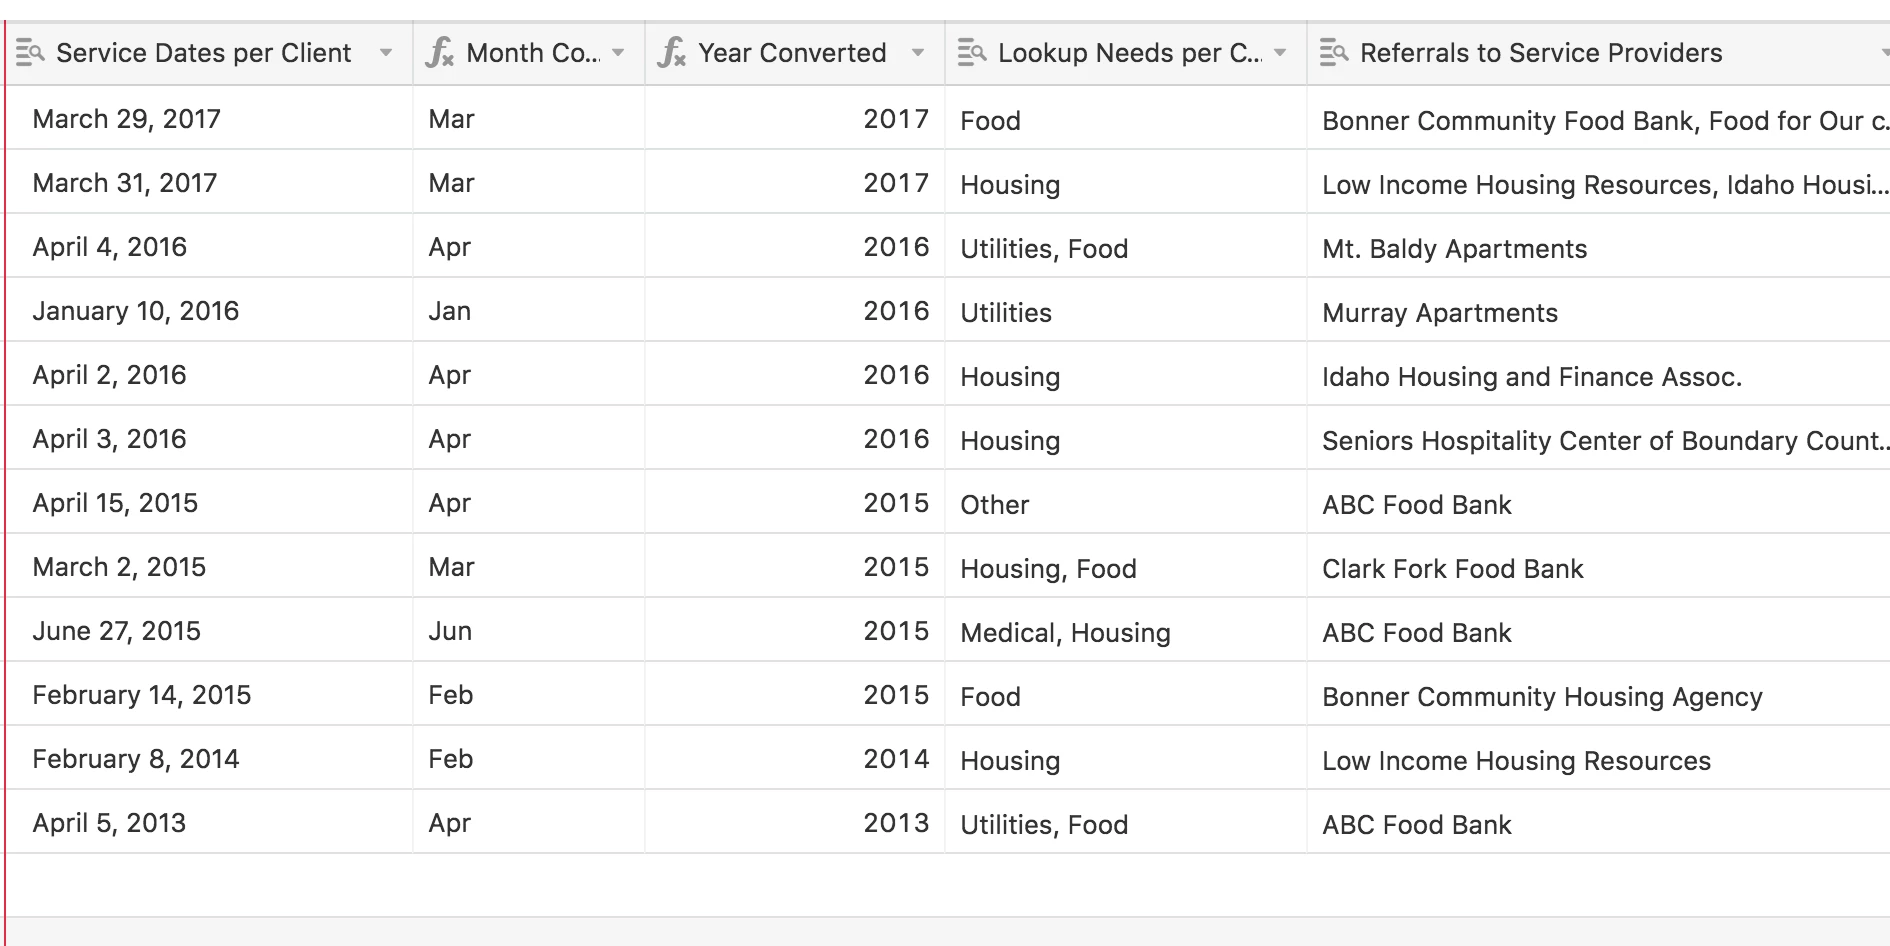Select the Month Converted column header label

point(533,53)
